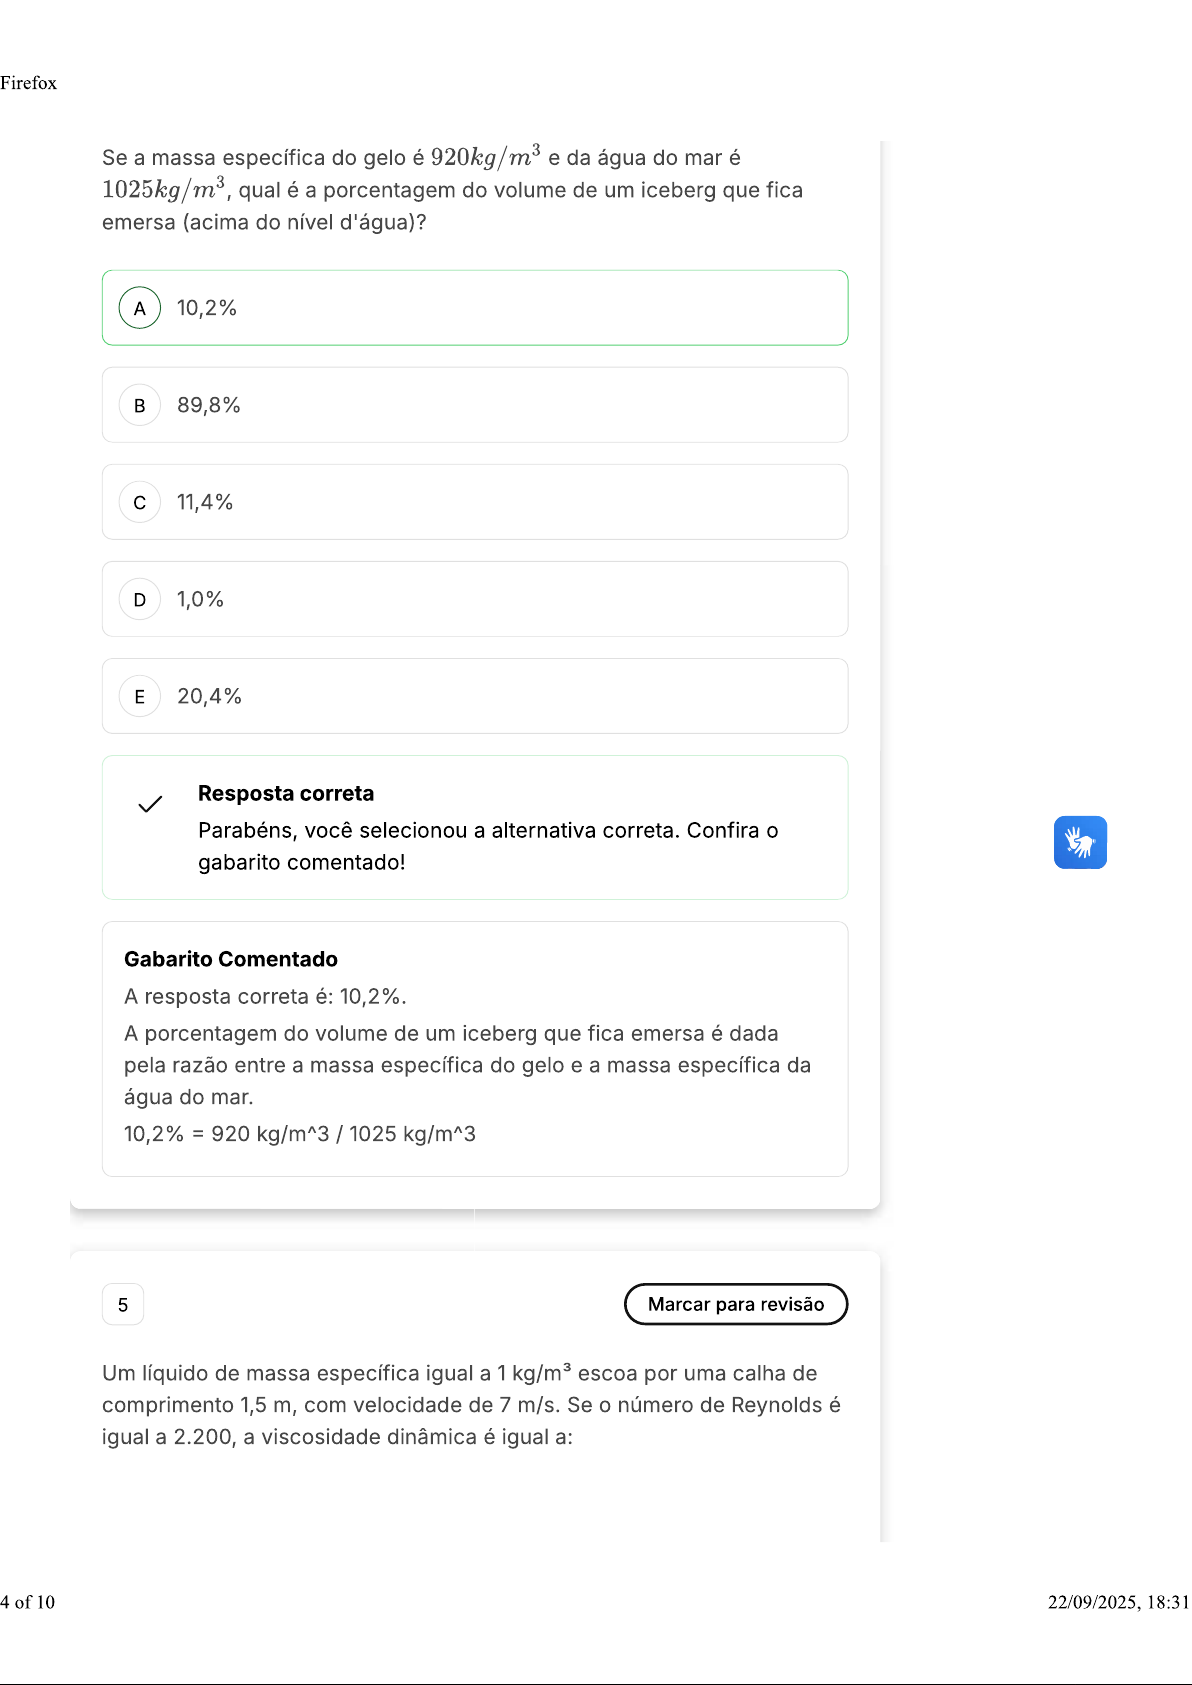
Task: Choose the 89,8% answer option
Action: [474, 405]
